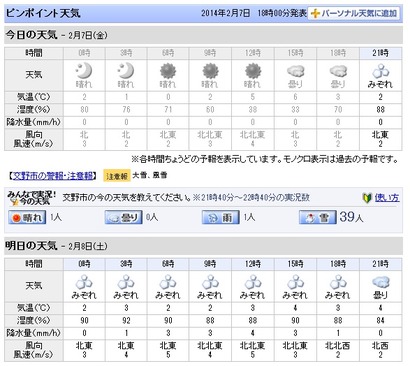Click the beginner mark icon beside 使い方
The image size is (410, 366).
(x=367, y=198)
